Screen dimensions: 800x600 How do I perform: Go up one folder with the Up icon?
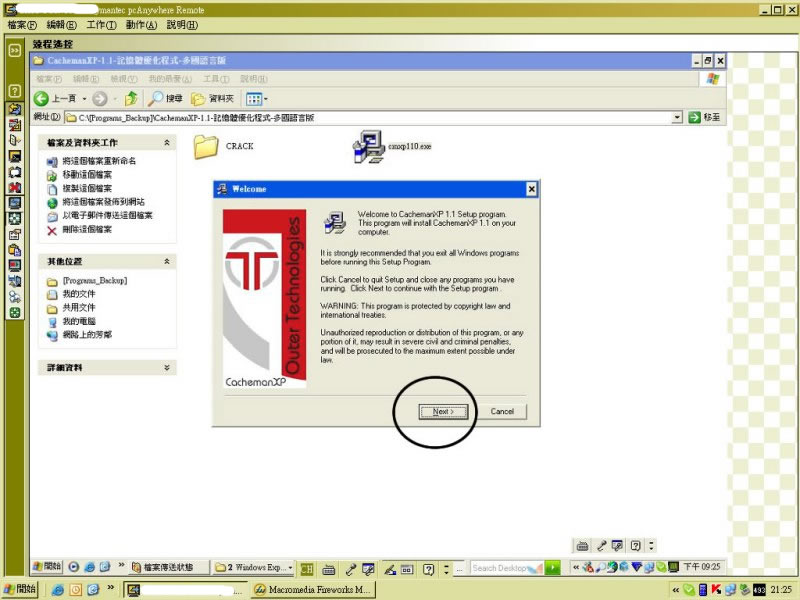[x=131, y=98]
